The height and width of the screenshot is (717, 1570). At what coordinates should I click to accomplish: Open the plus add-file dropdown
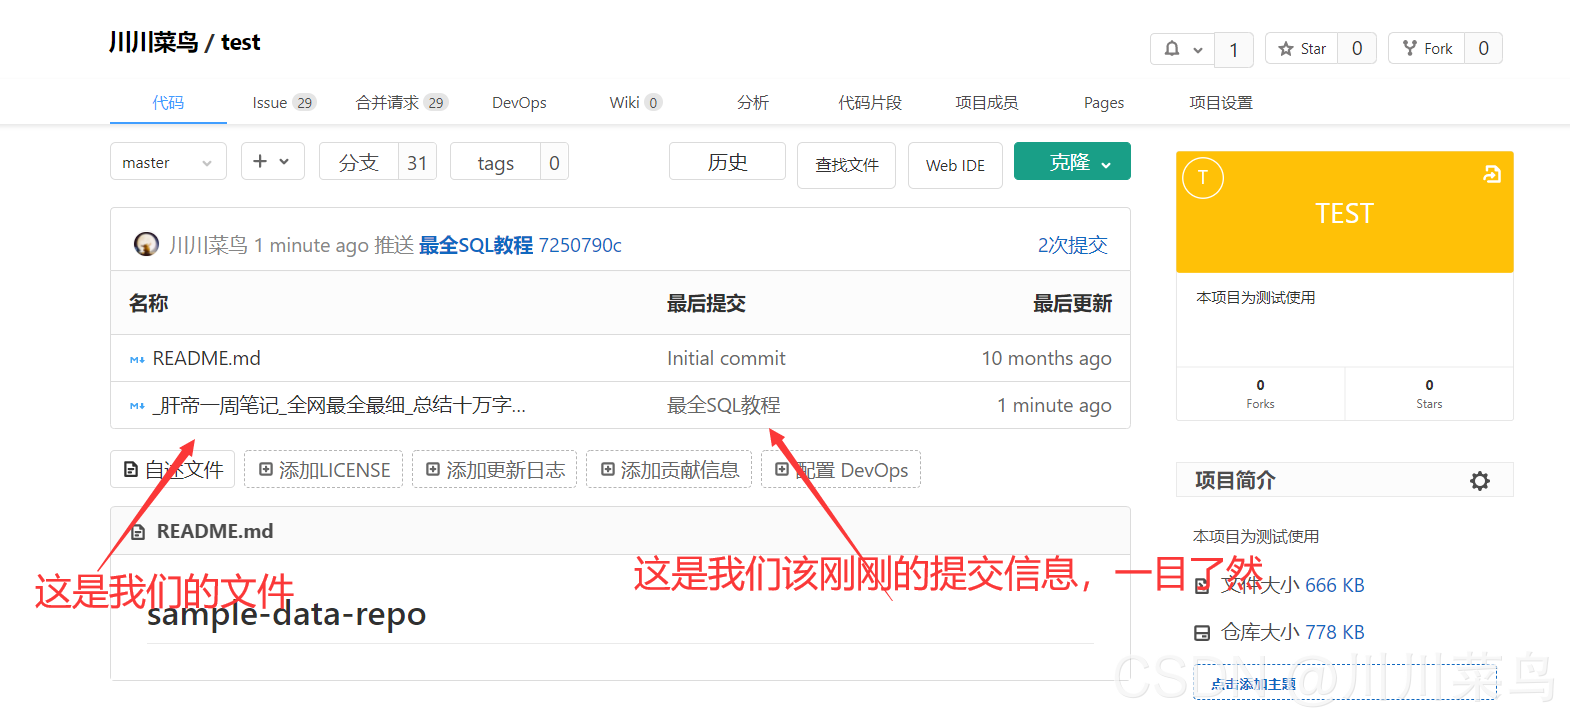pos(272,161)
